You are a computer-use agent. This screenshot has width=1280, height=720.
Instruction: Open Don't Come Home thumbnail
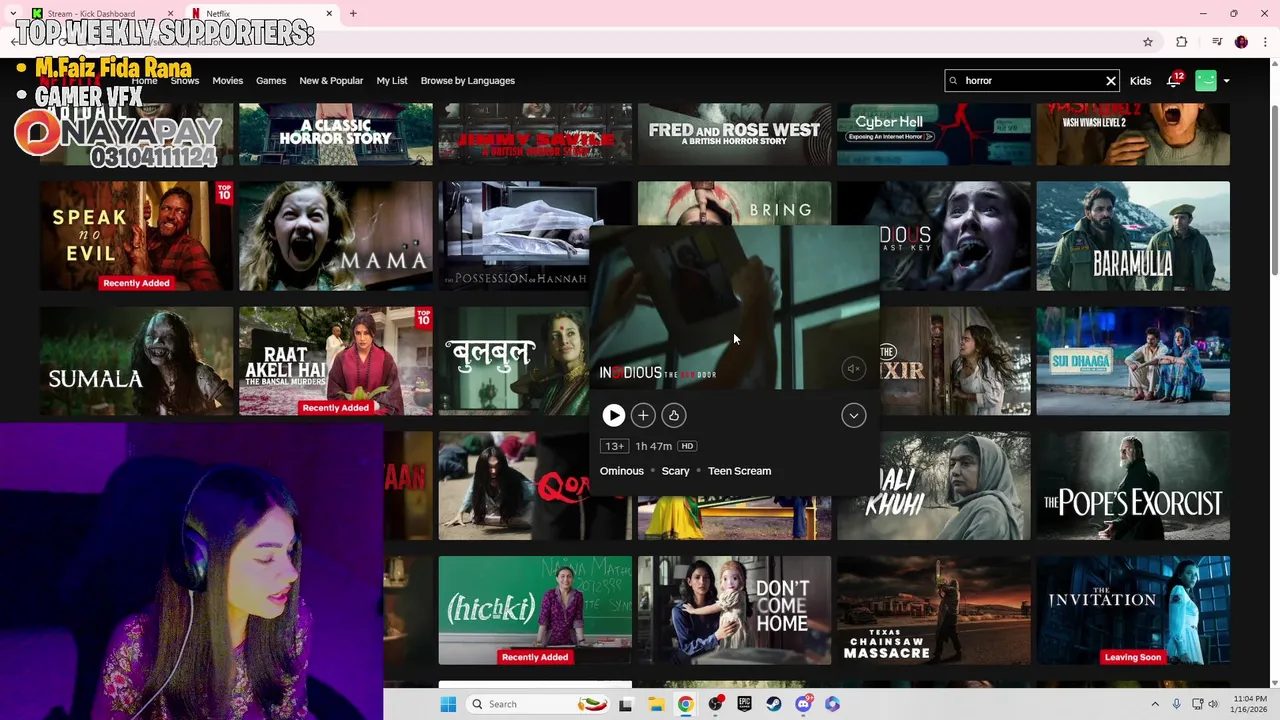[x=734, y=611]
